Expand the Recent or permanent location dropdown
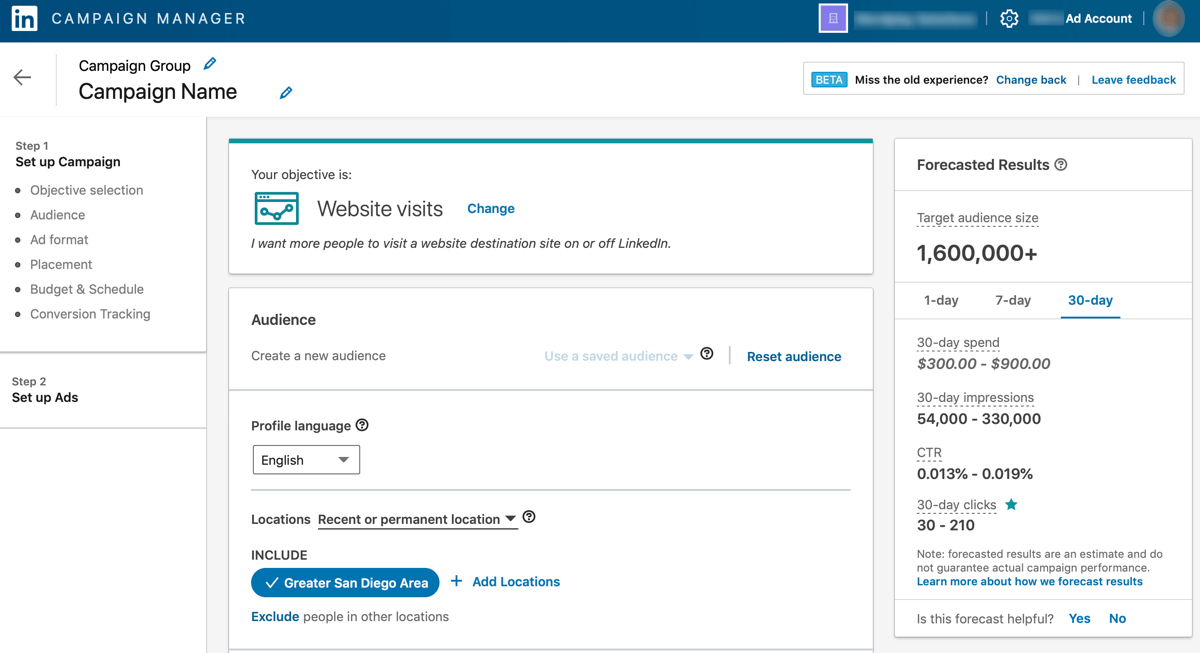Screen dimensions: 1200x653 pos(418,519)
